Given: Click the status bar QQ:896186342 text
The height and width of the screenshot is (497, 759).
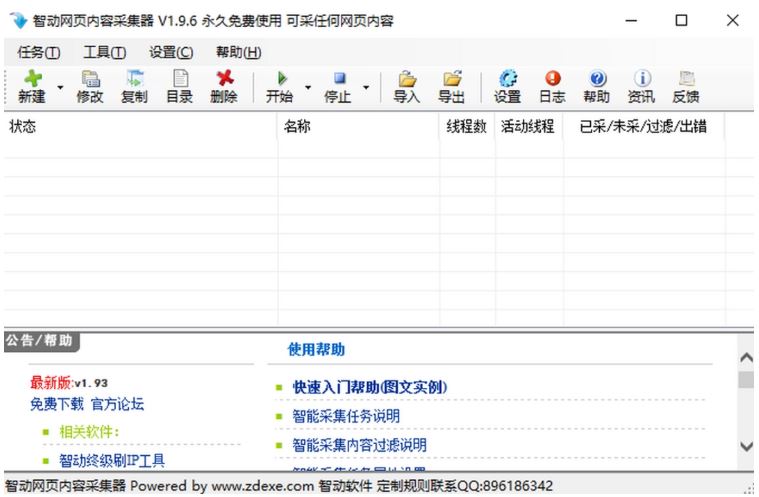Looking at the screenshot, I should tap(504, 486).
